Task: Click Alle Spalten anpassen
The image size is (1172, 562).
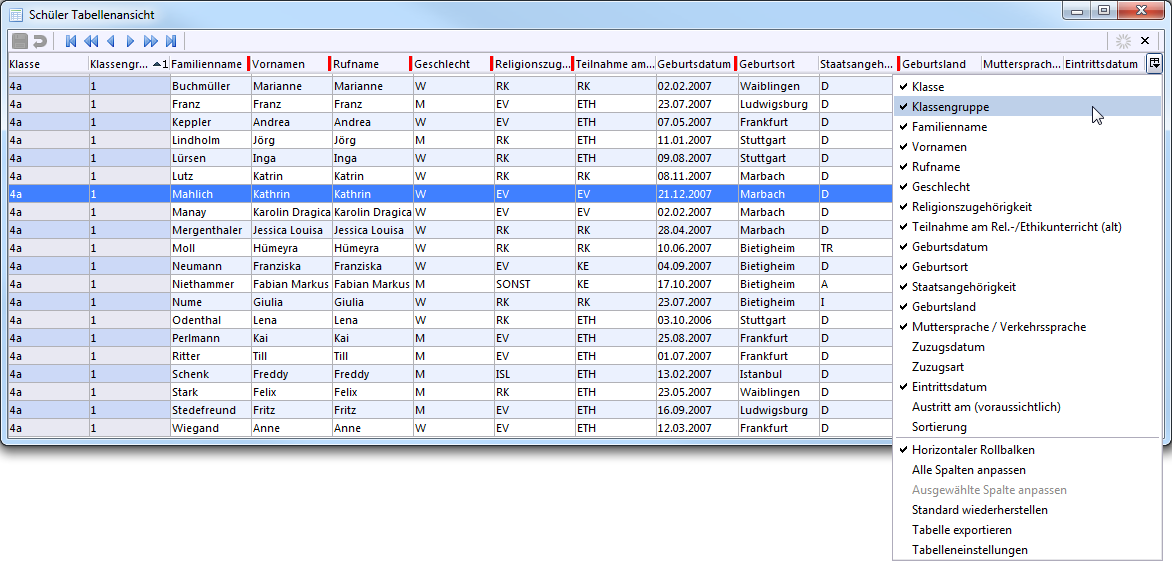Action: click(968, 470)
